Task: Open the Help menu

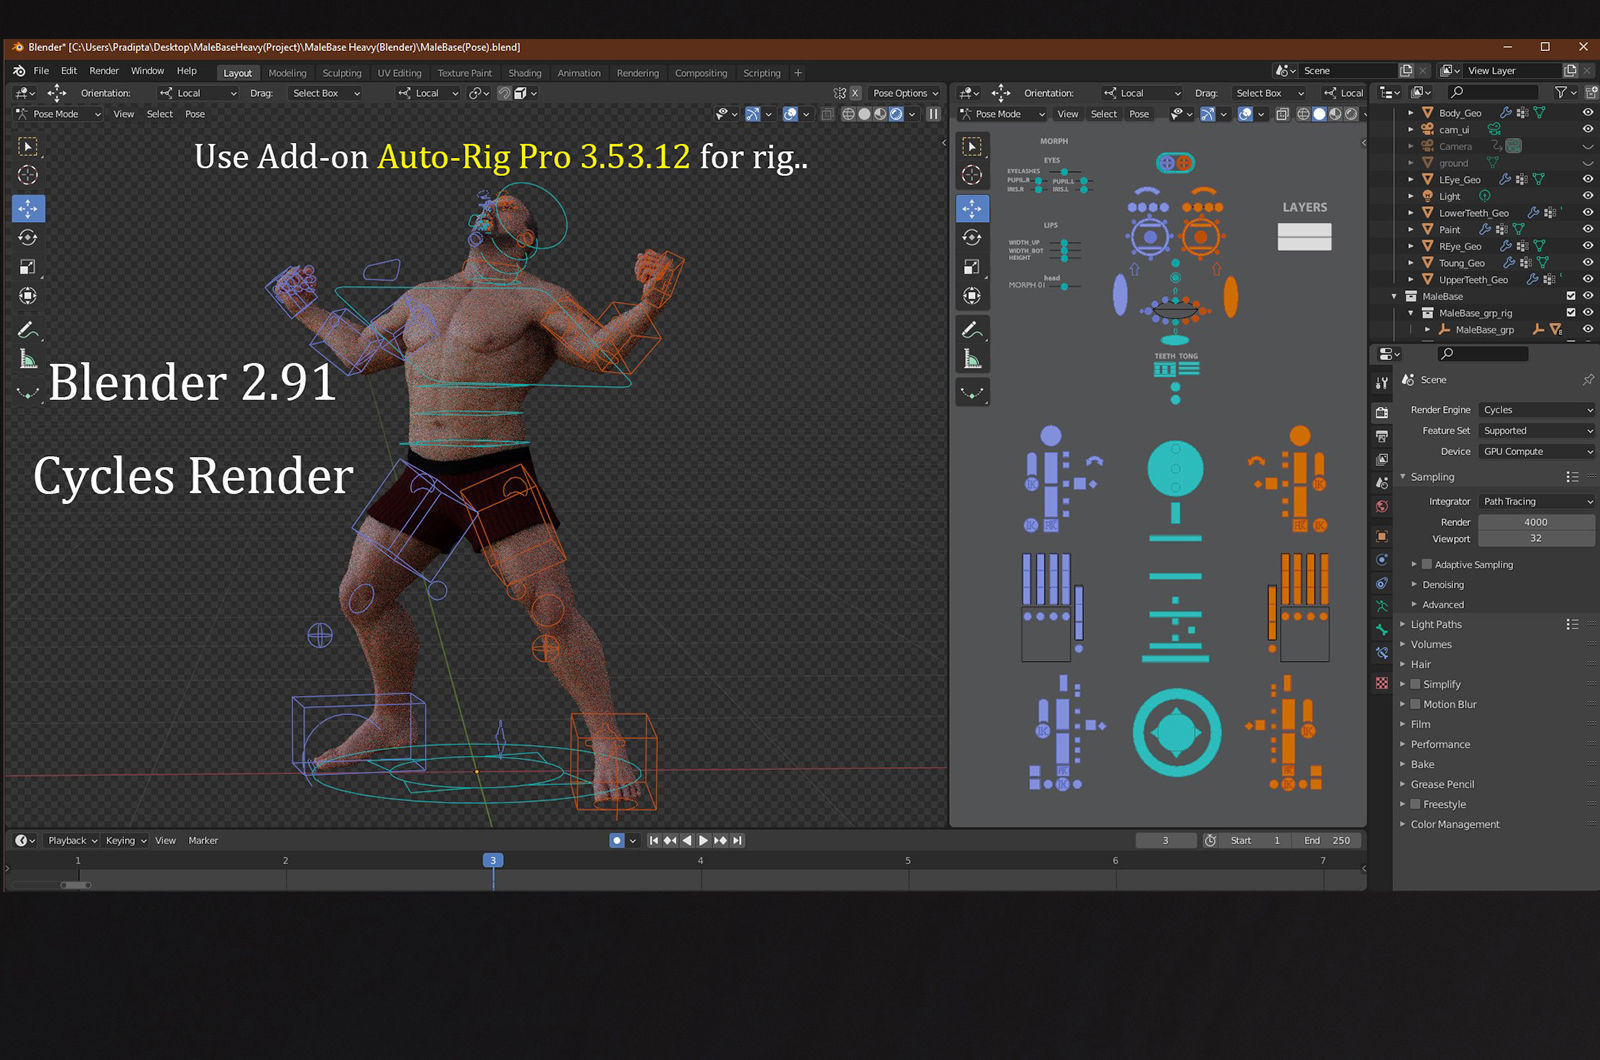Action: pos(187,71)
